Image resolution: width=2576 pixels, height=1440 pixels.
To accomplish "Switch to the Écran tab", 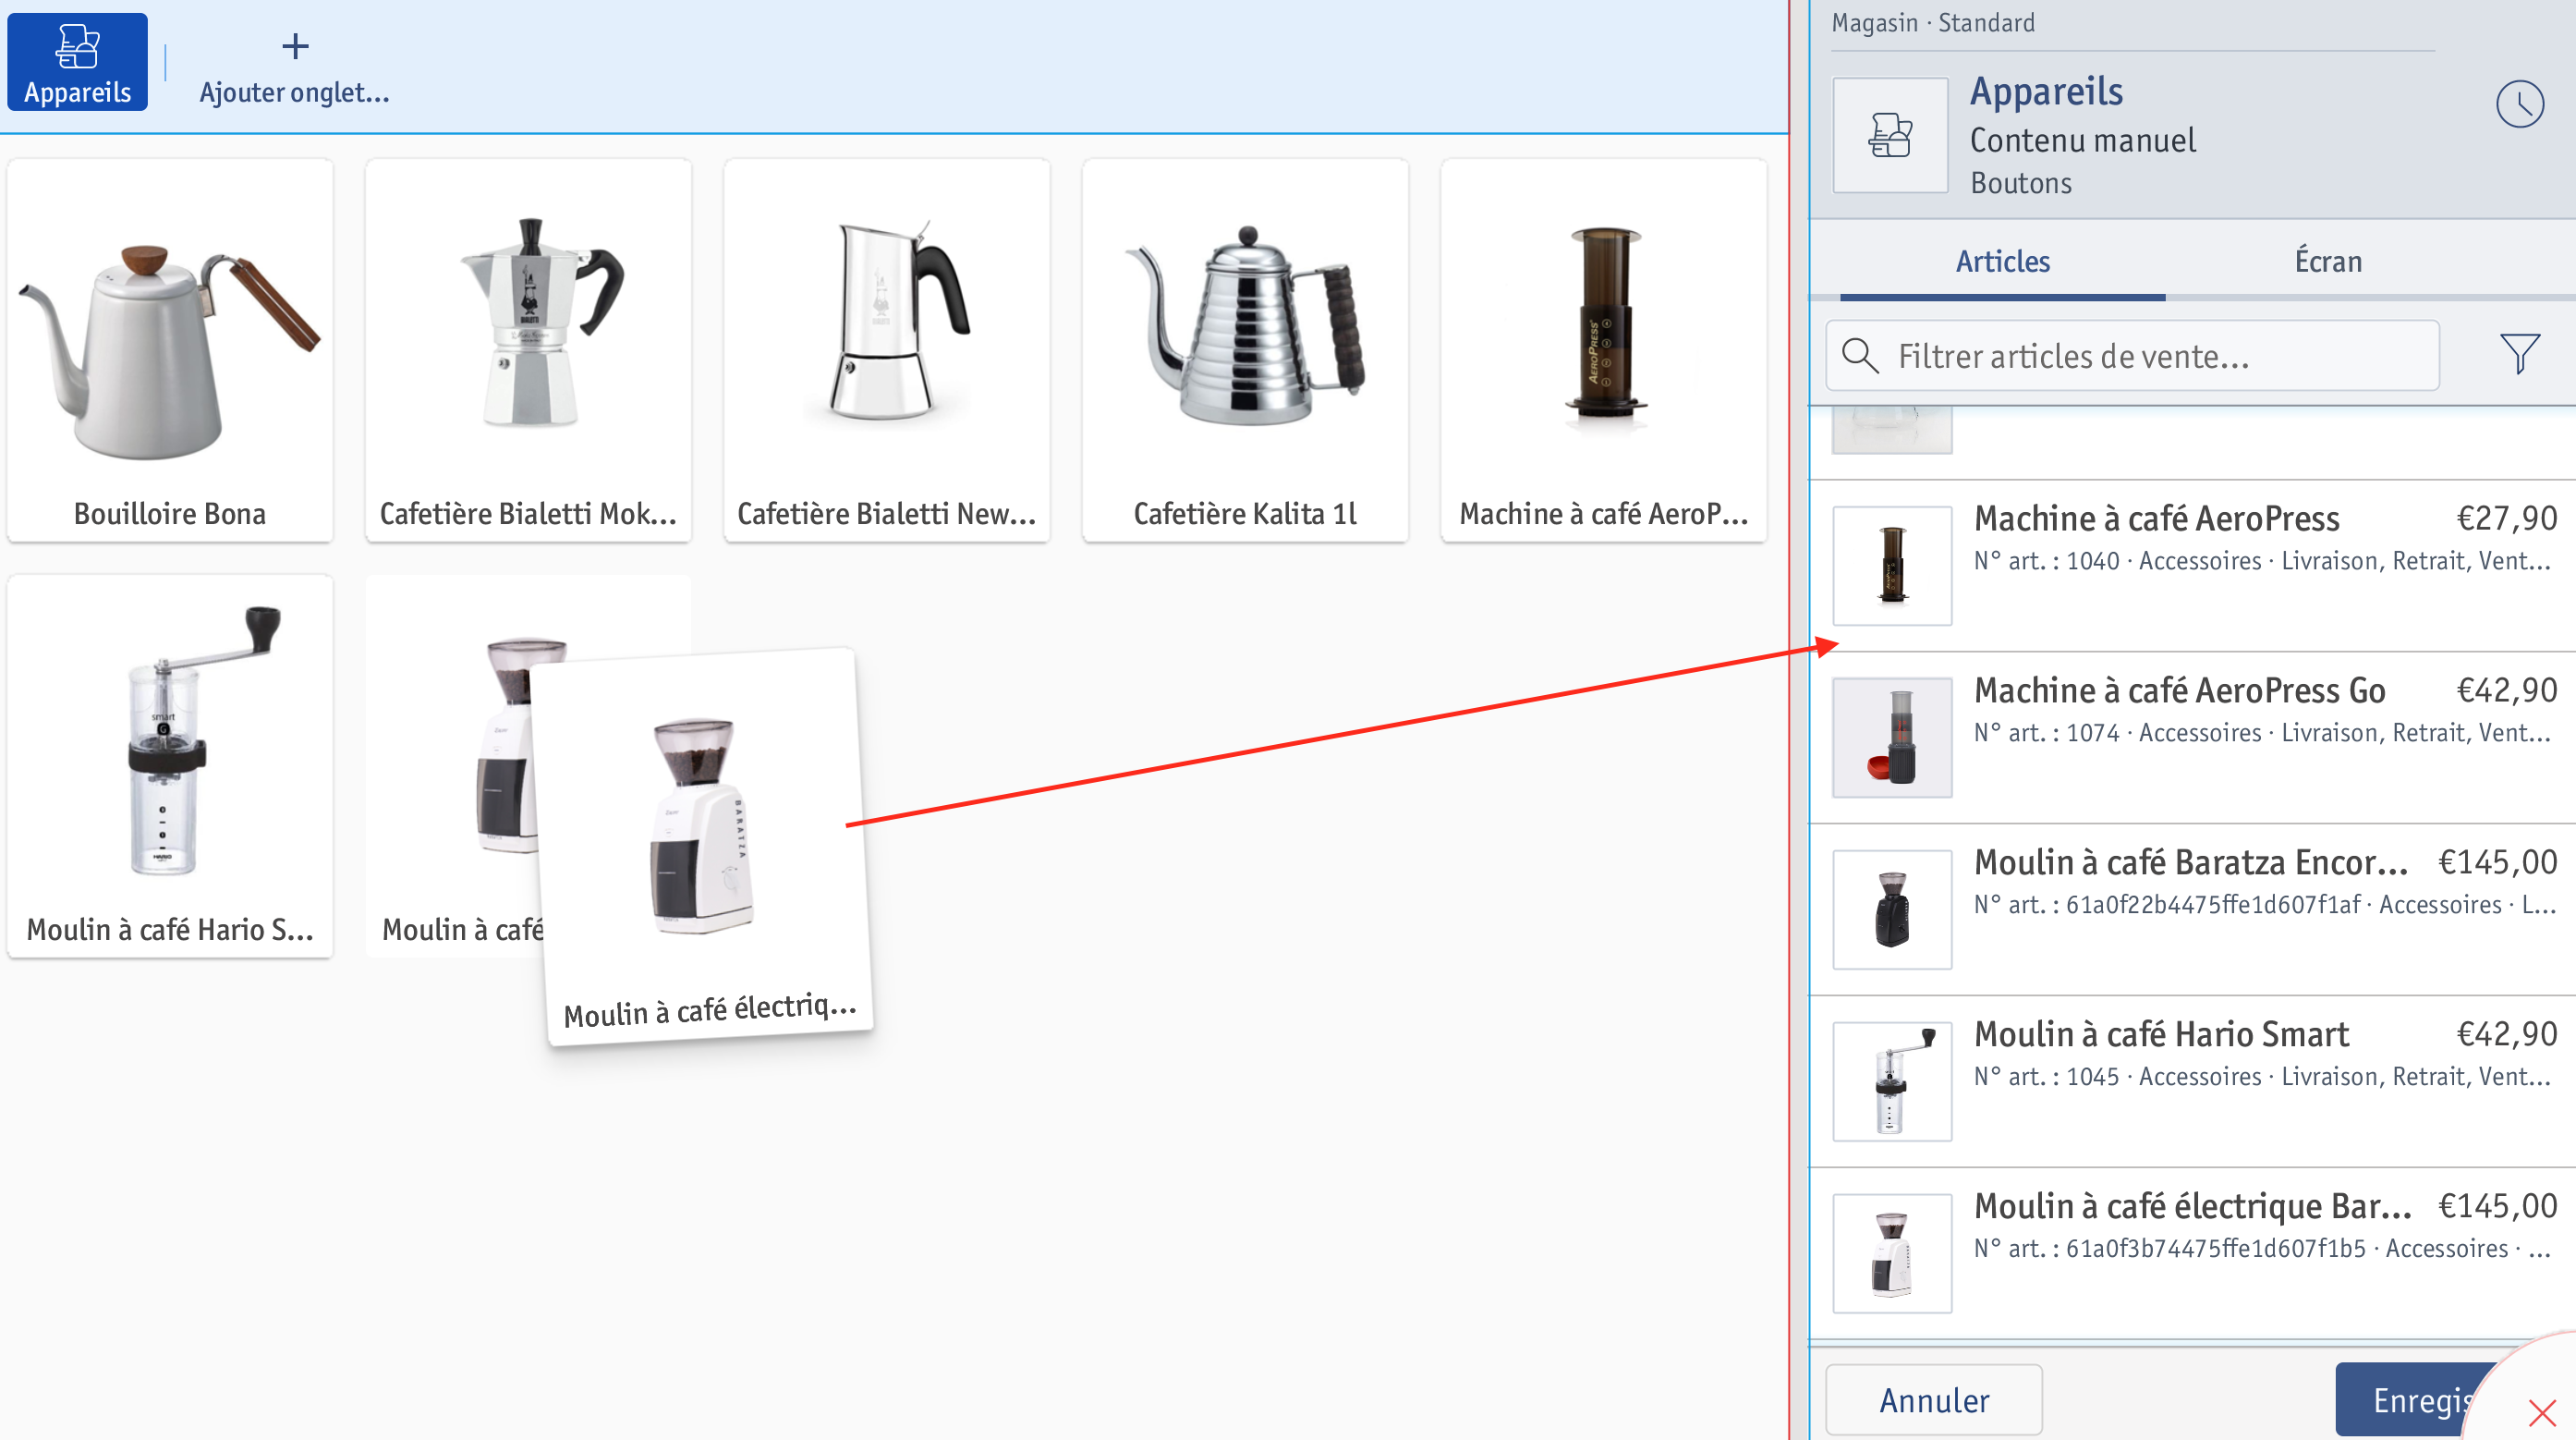I will point(2328,262).
